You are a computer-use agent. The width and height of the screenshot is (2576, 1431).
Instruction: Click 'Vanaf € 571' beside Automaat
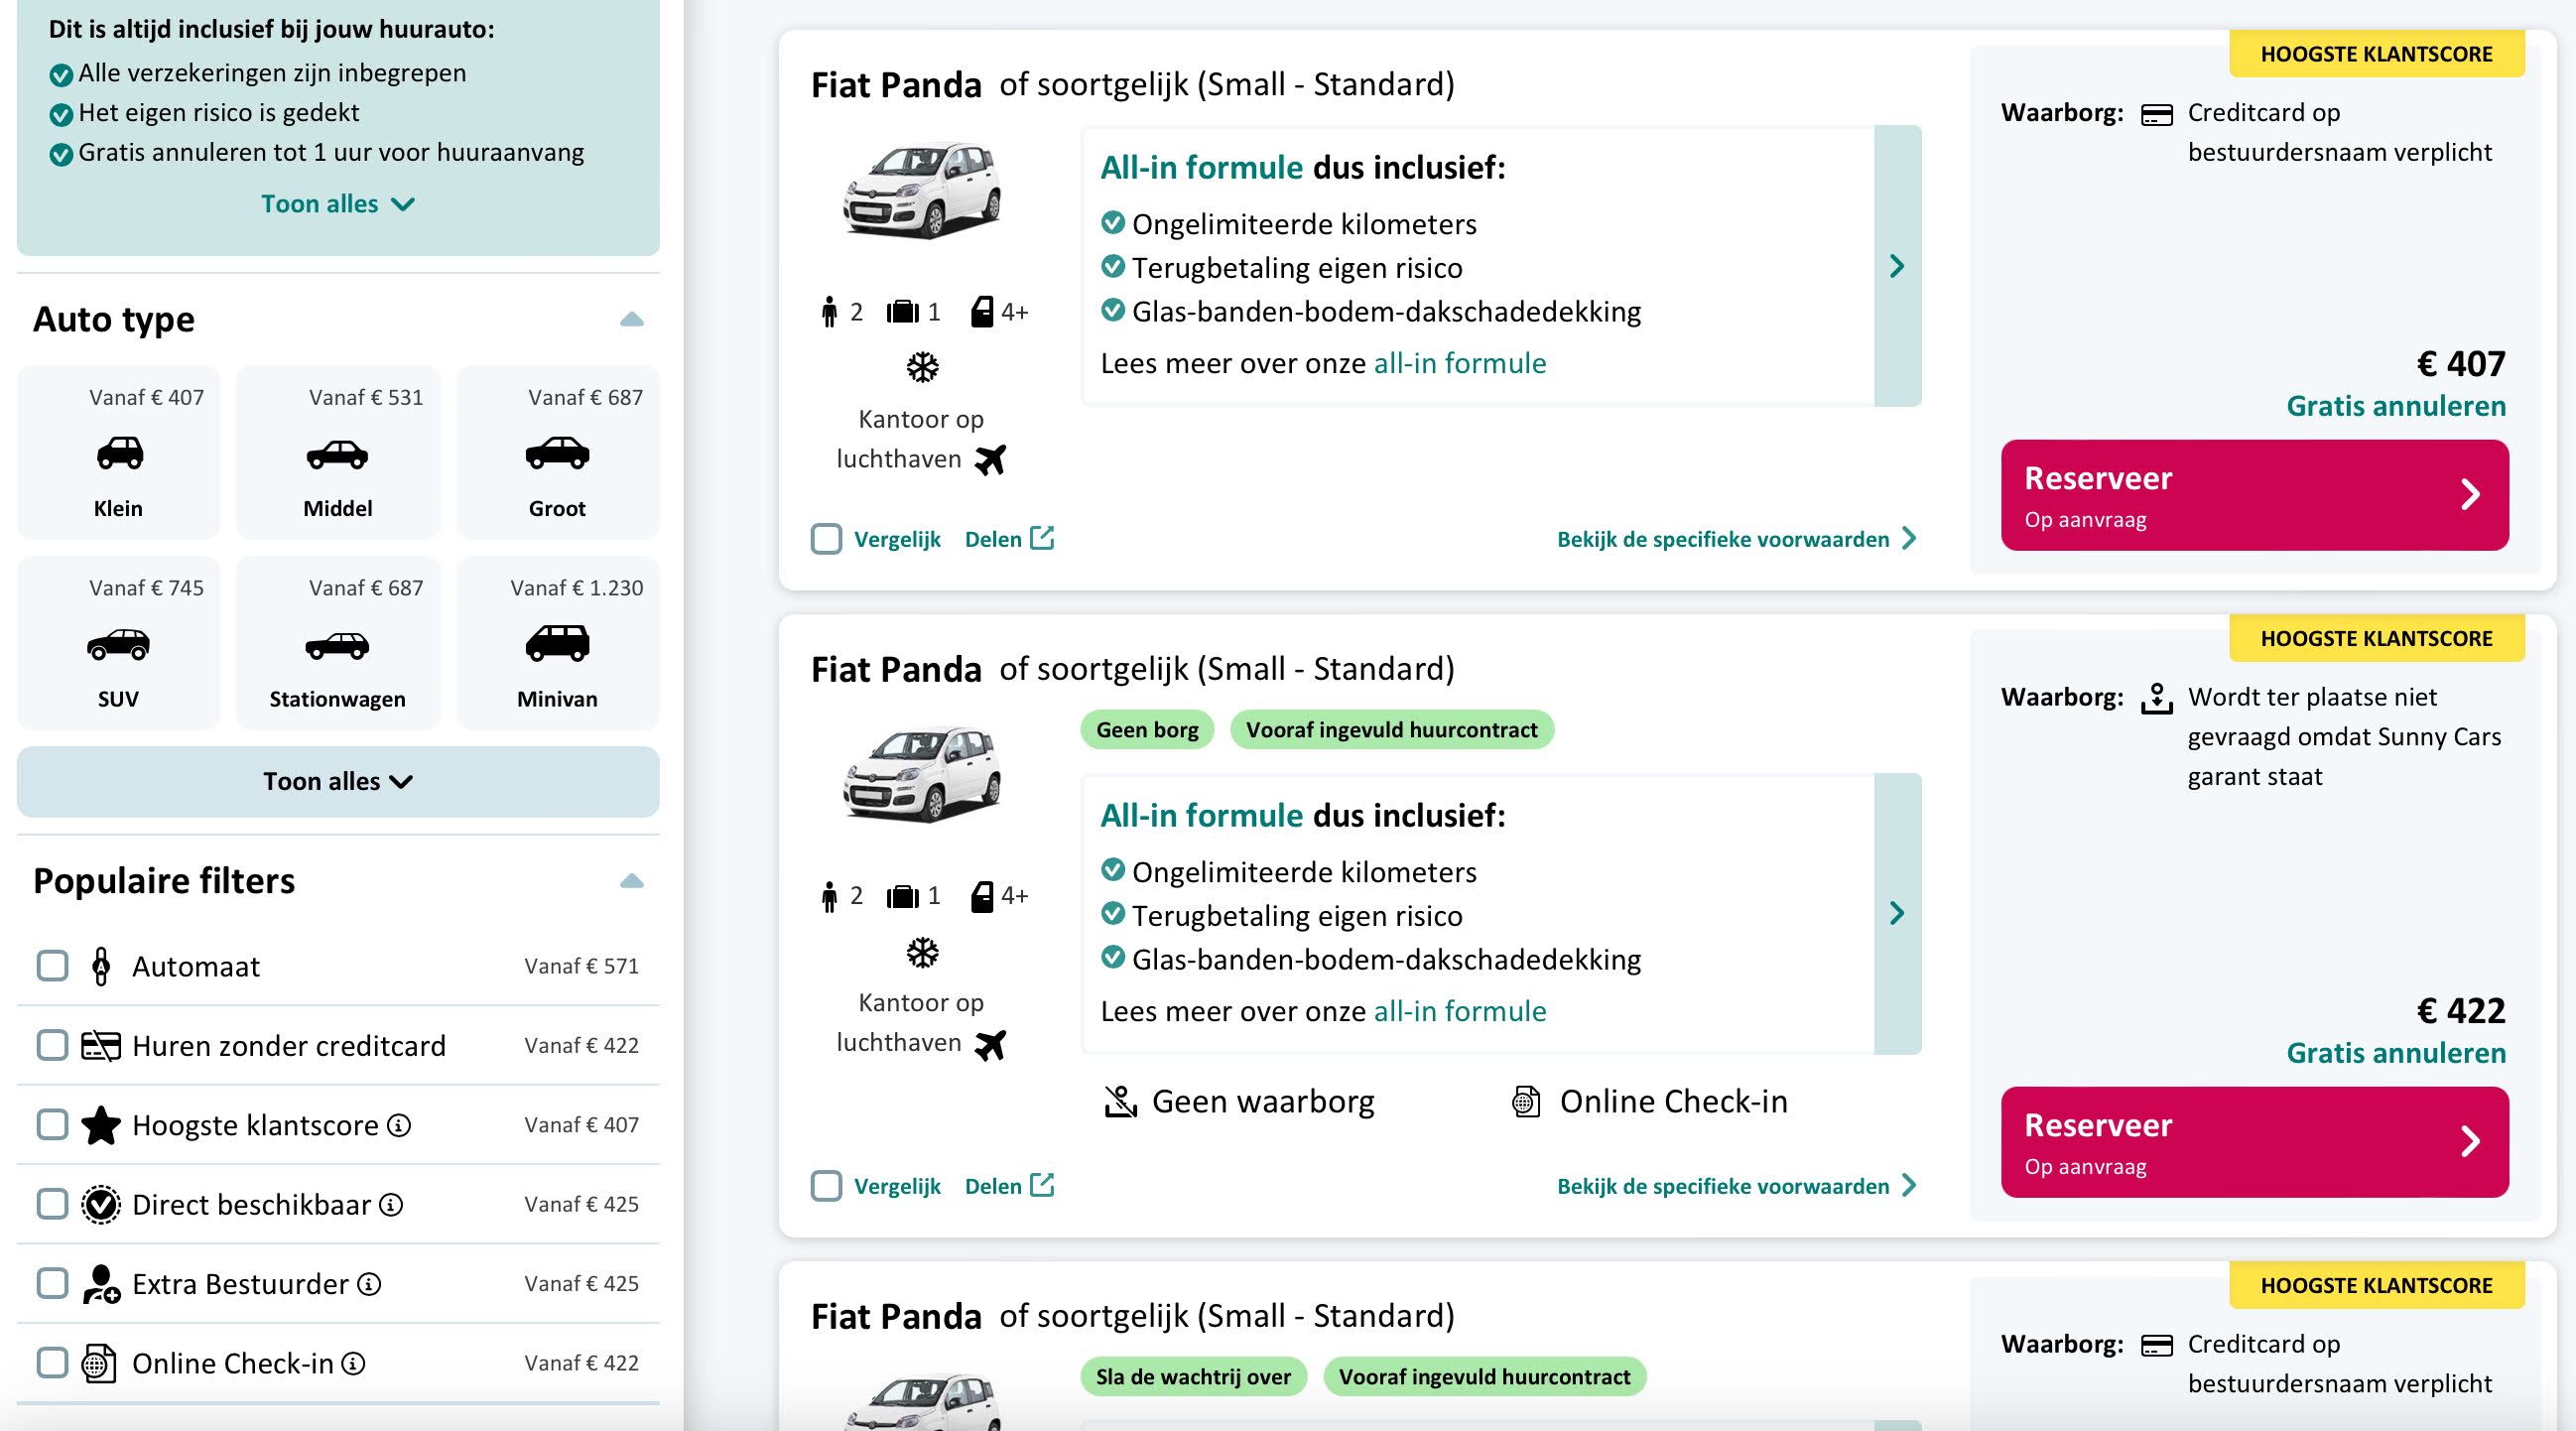581,966
